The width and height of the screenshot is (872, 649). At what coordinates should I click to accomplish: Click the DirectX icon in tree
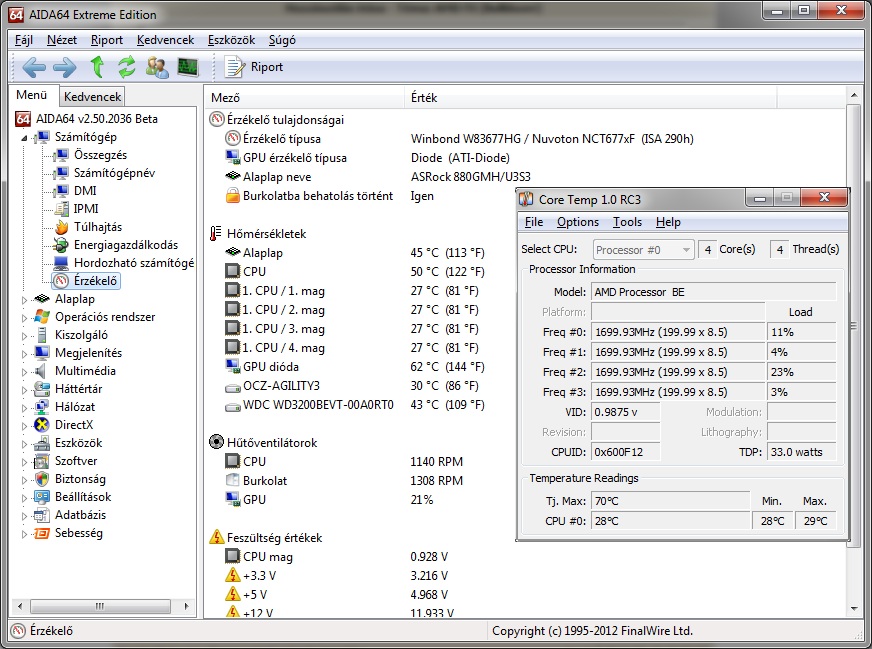(x=42, y=425)
